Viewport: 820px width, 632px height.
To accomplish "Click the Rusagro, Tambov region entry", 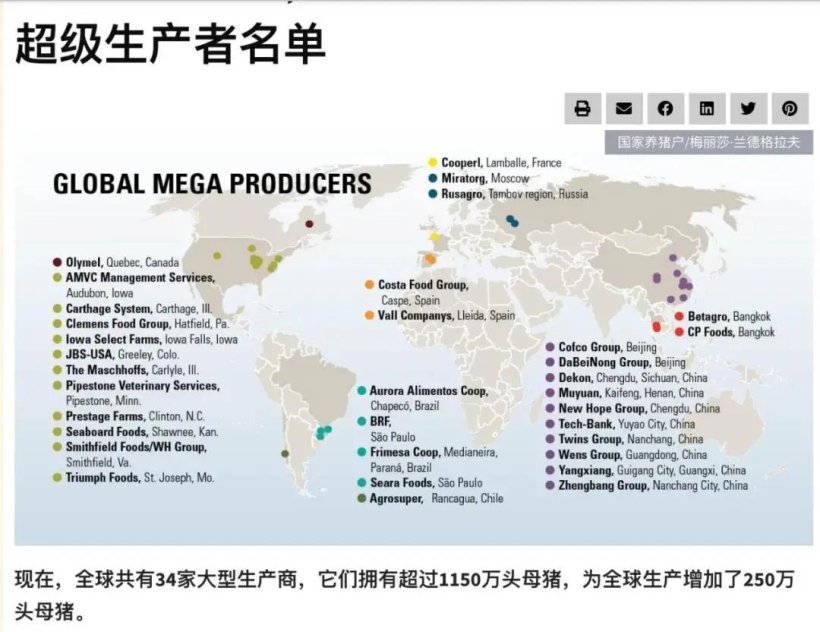I will tap(508, 194).
